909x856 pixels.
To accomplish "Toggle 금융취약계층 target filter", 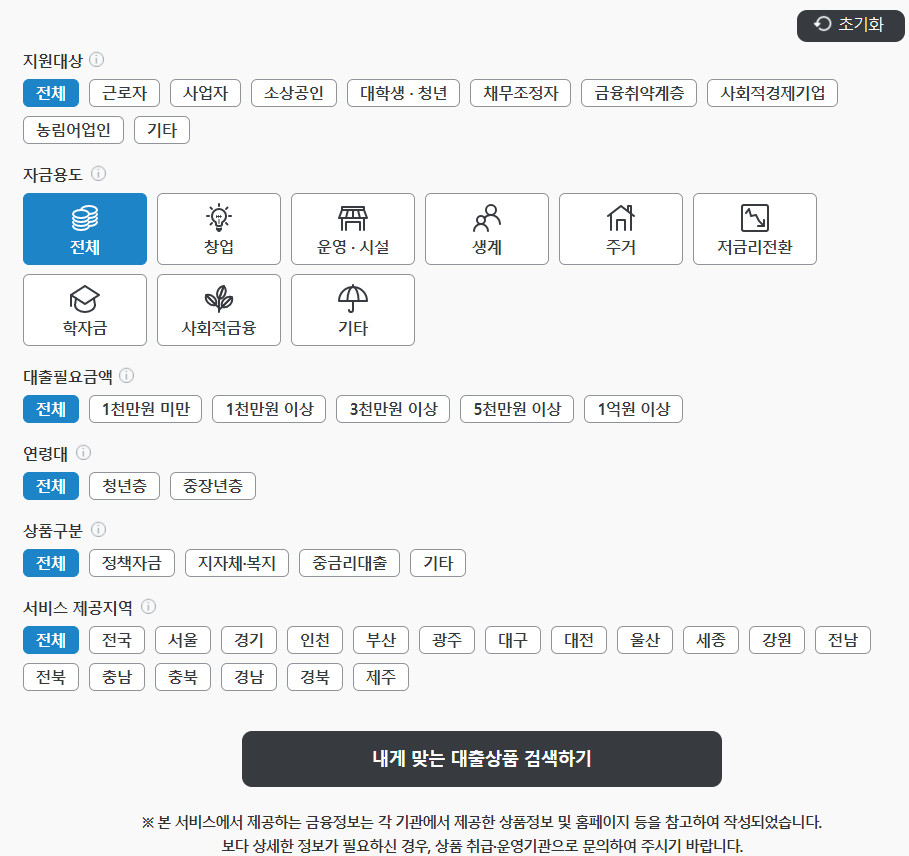I will pos(639,93).
